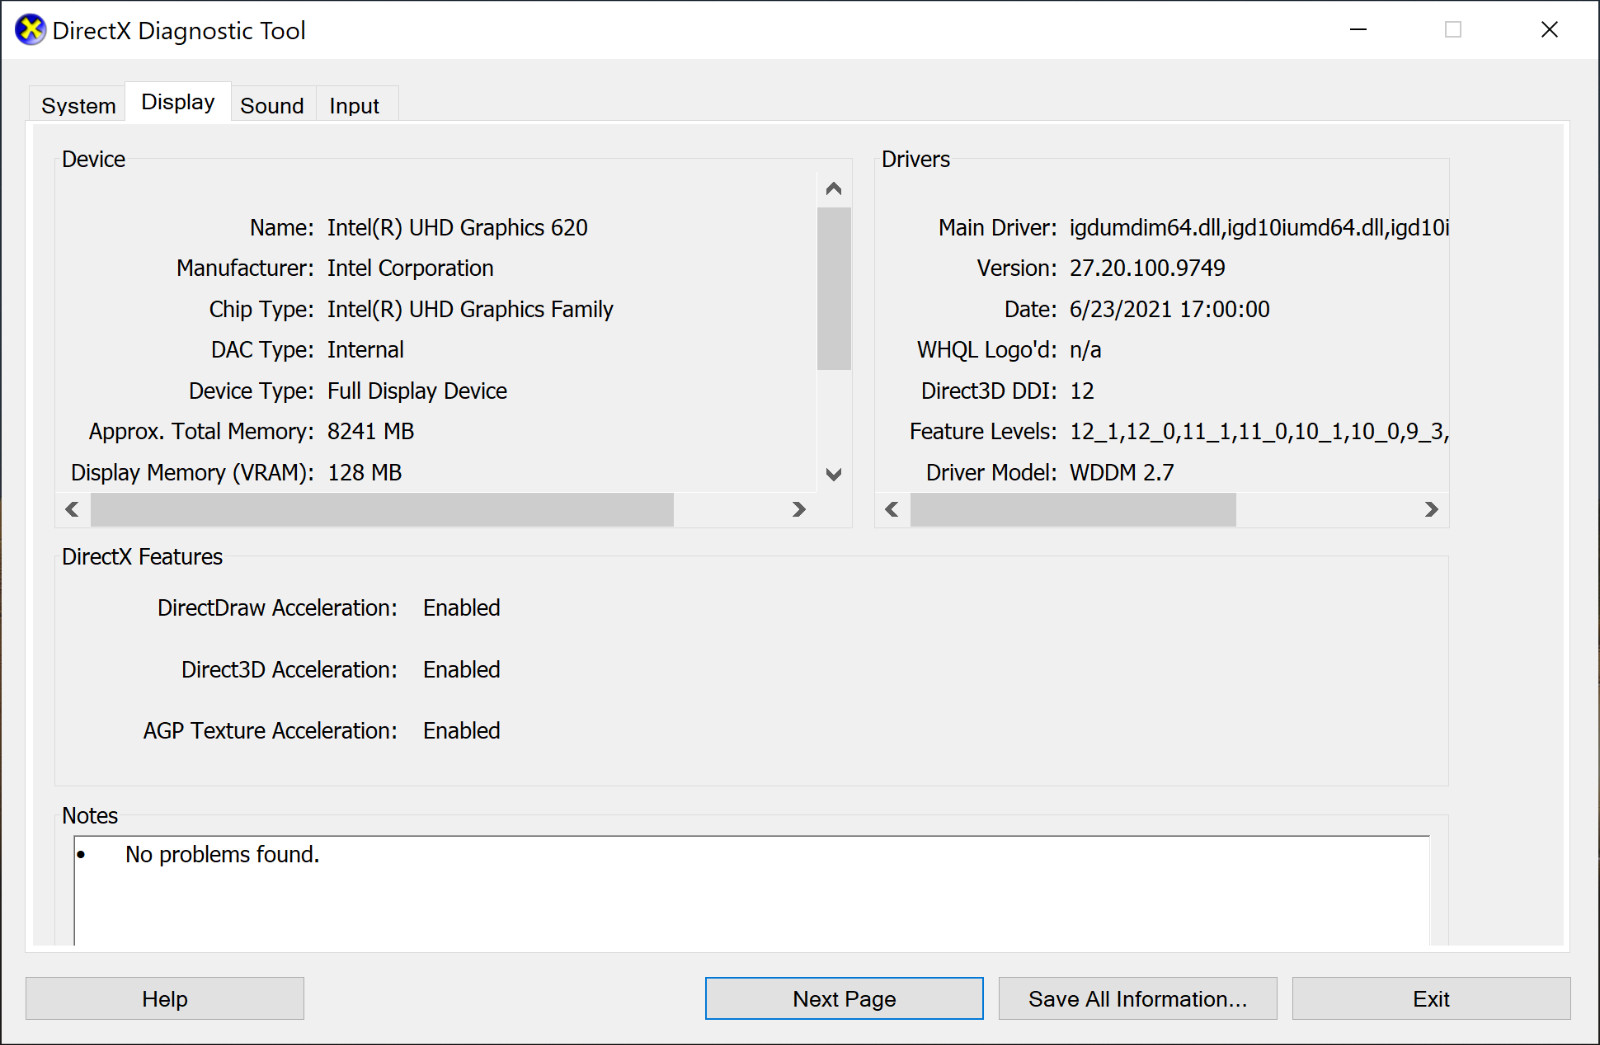Image resolution: width=1600 pixels, height=1045 pixels.
Task: Click the Drivers panel horizontal scrollbar thumb
Action: (1073, 509)
